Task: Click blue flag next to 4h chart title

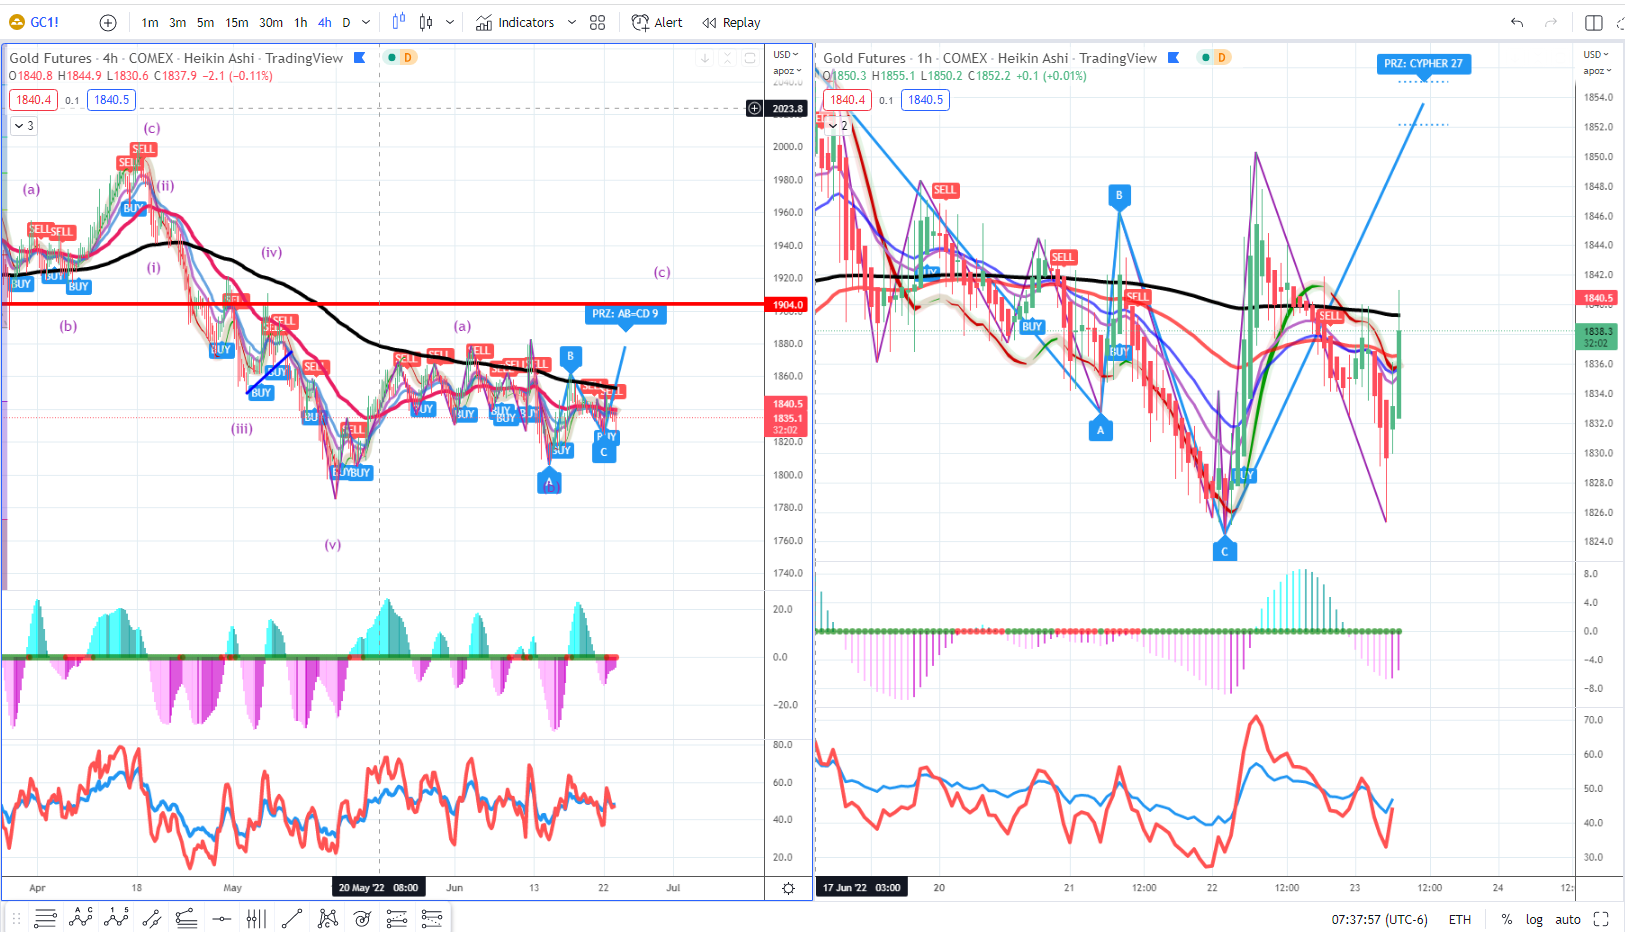Action: pyautogui.click(x=360, y=58)
